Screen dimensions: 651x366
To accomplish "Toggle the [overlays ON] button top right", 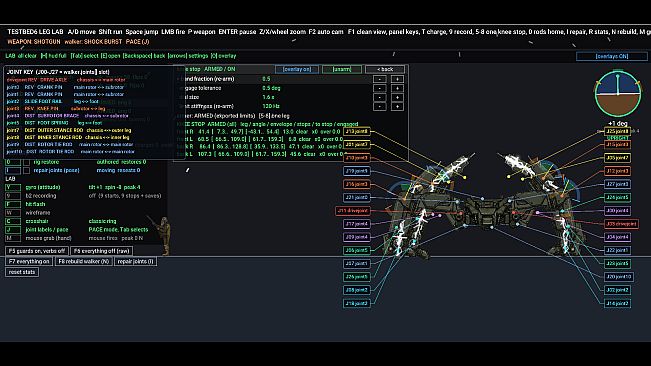I will [x=612, y=56].
